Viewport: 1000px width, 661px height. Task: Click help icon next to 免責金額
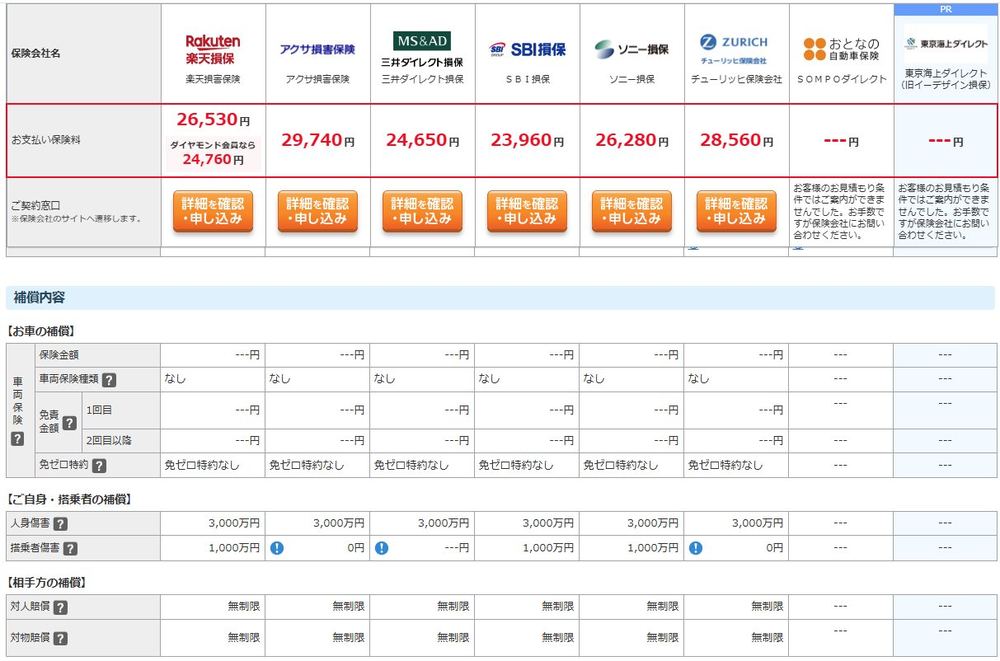coord(70,423)
